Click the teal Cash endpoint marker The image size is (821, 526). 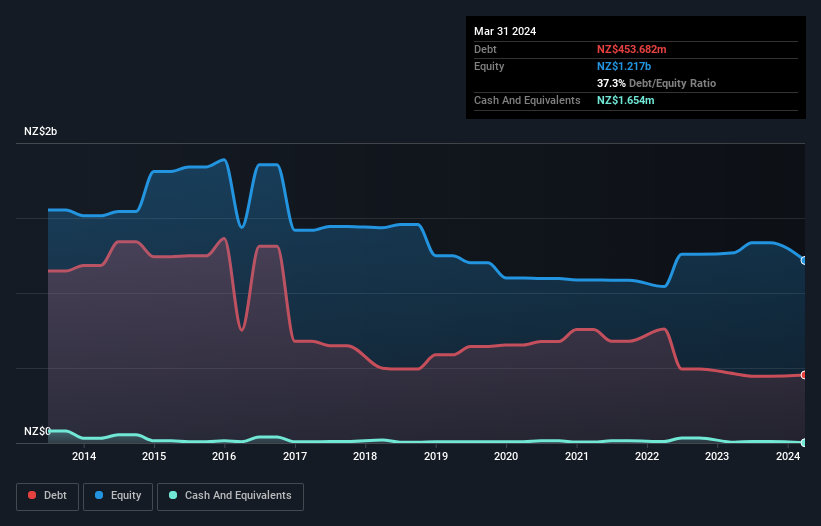[x=804, y=442]
